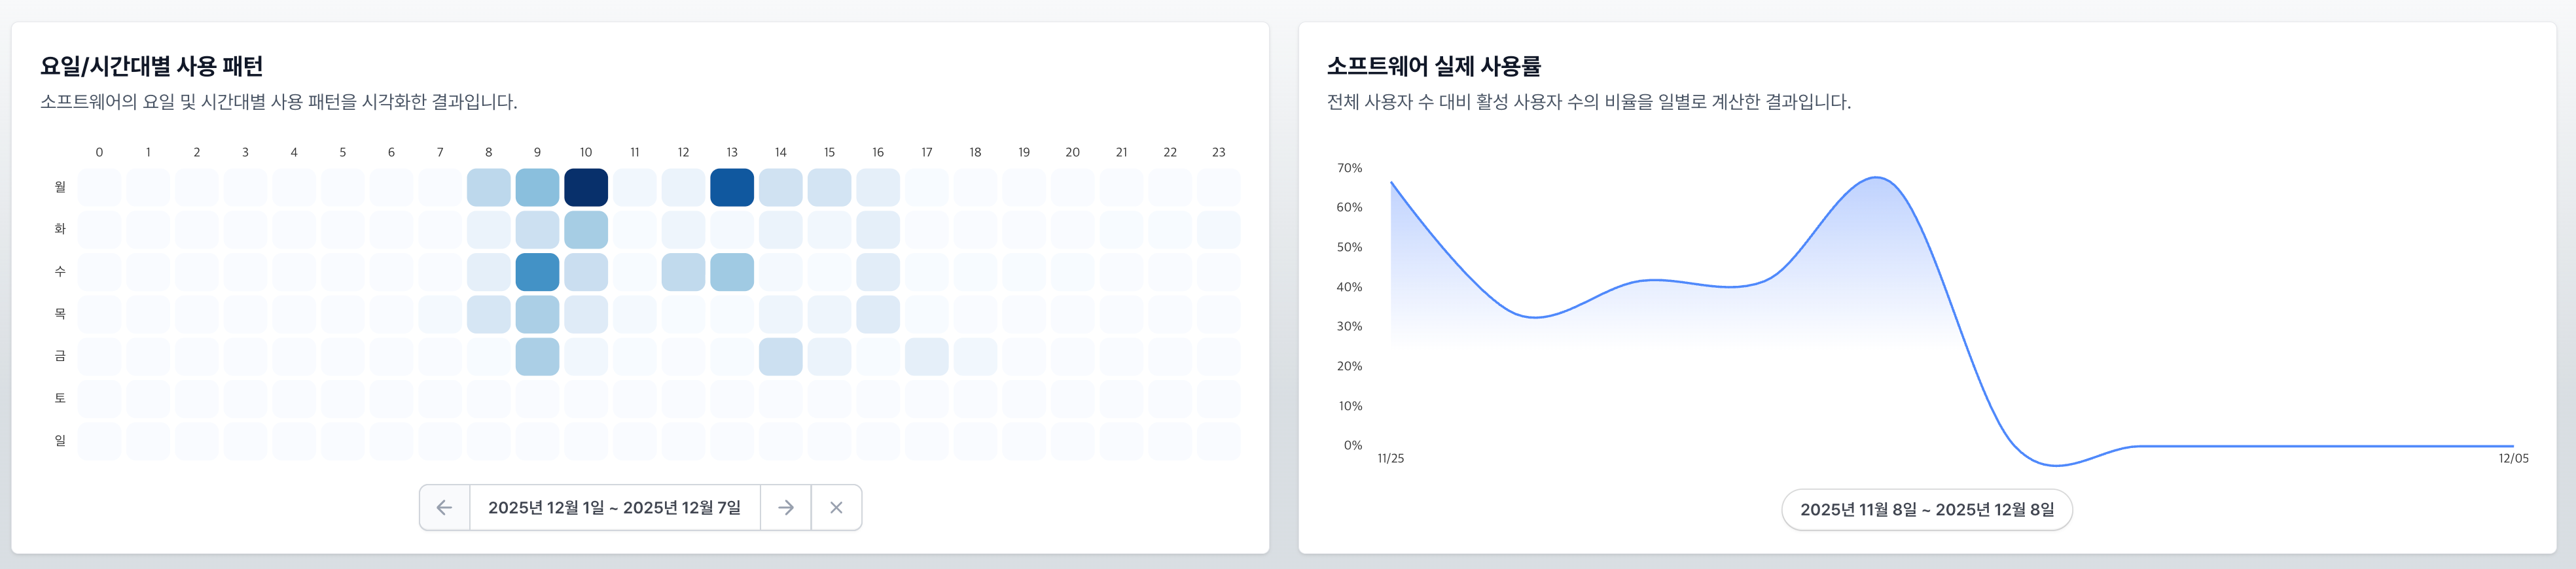Screen dimensions: 2576x569
Task: Select Wednesday 12 o'clock heatmap cell
Action: pyautogui.click(x=683, y=272)
